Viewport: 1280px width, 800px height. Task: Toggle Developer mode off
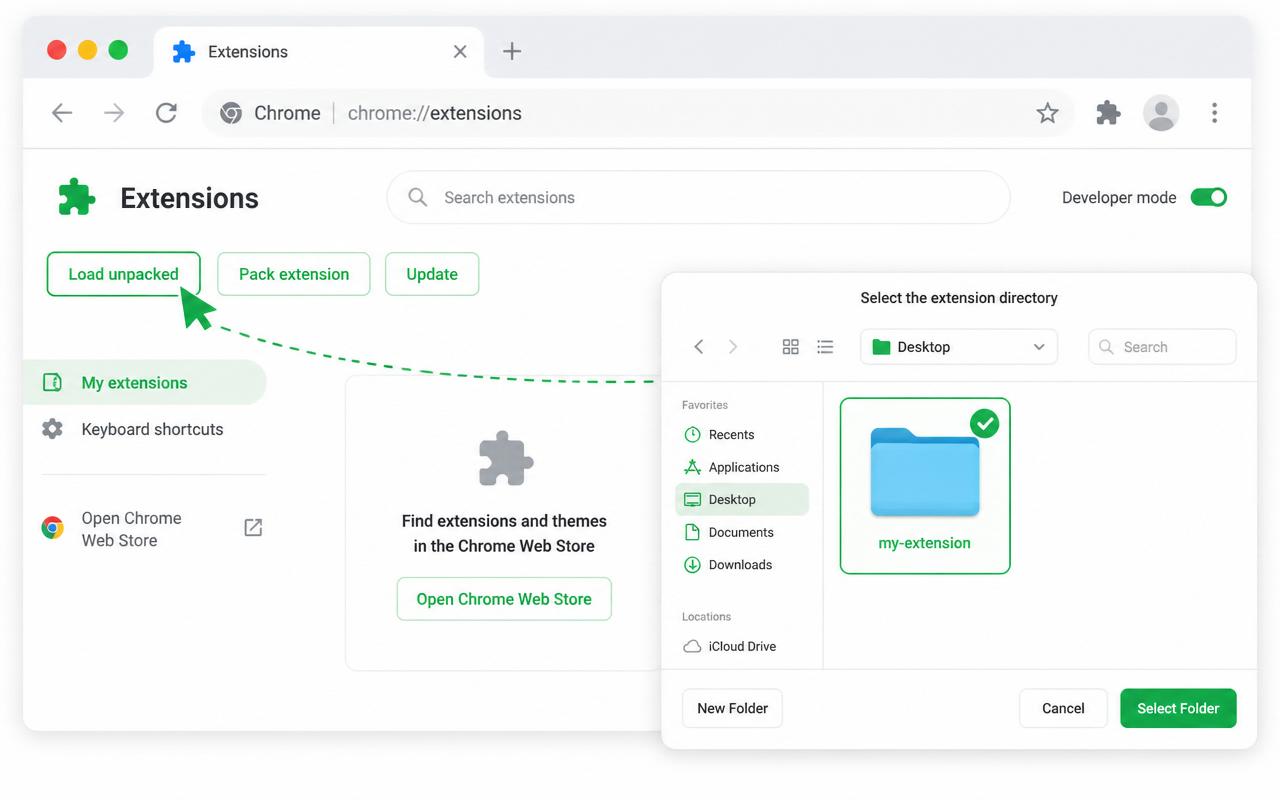coord(1208,197)
